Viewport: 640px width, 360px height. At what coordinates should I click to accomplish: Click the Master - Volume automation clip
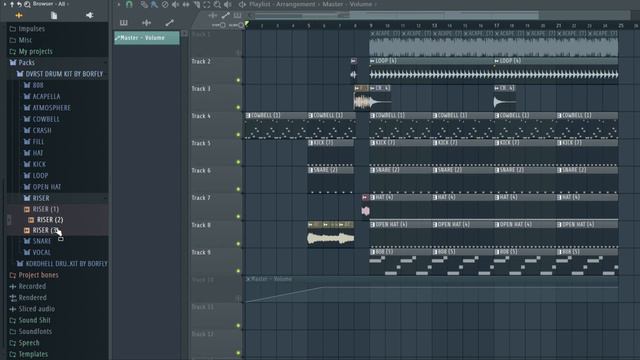(431, 289)
